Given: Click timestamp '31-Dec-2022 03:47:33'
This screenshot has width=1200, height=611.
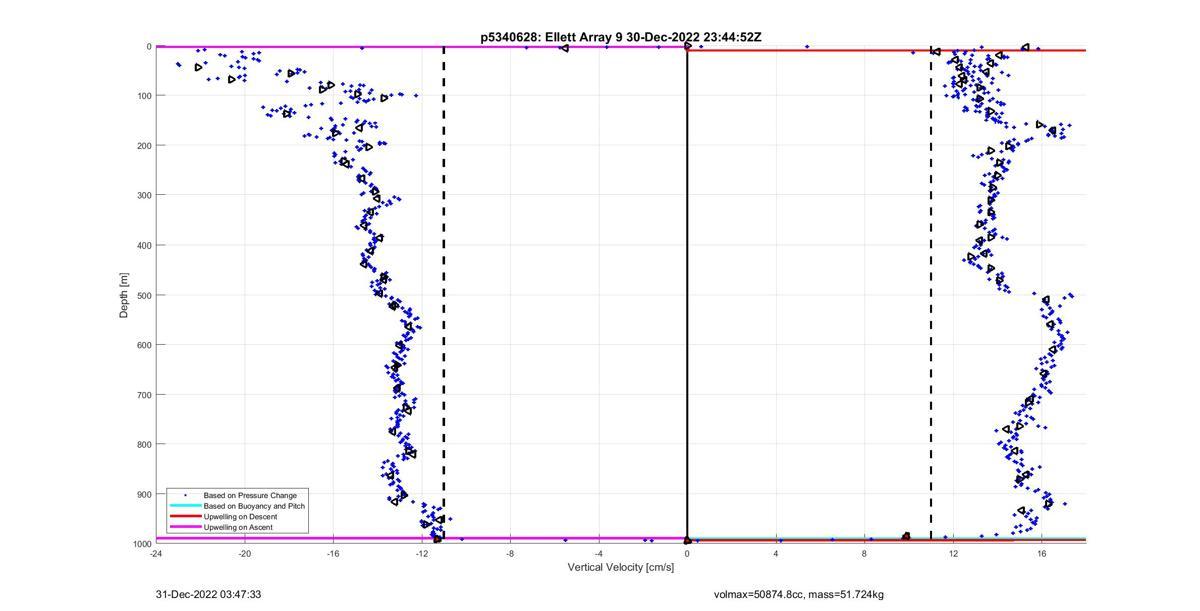Looking at the screenshot, I should tap(209, 594).
